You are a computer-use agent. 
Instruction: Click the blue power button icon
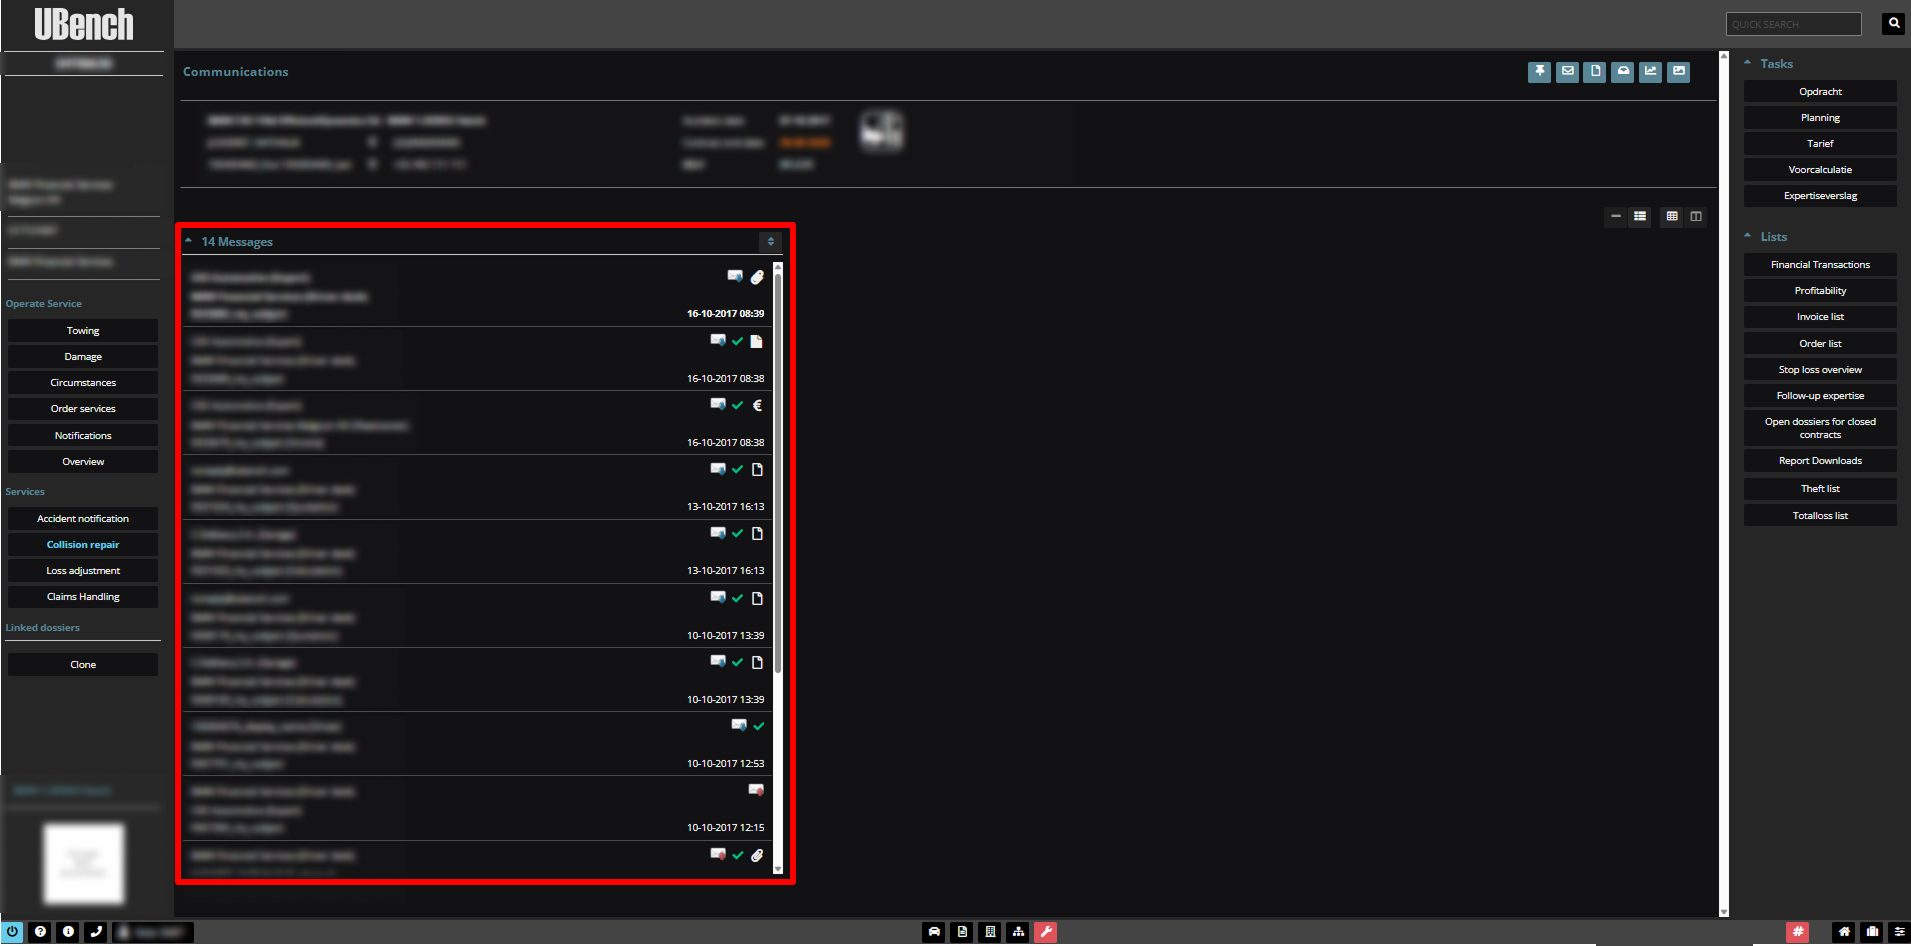[x=12, y=932]
